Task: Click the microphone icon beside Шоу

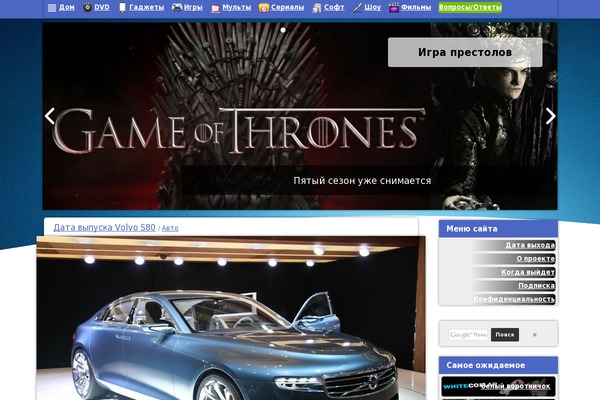Action: tap(357, 8)
